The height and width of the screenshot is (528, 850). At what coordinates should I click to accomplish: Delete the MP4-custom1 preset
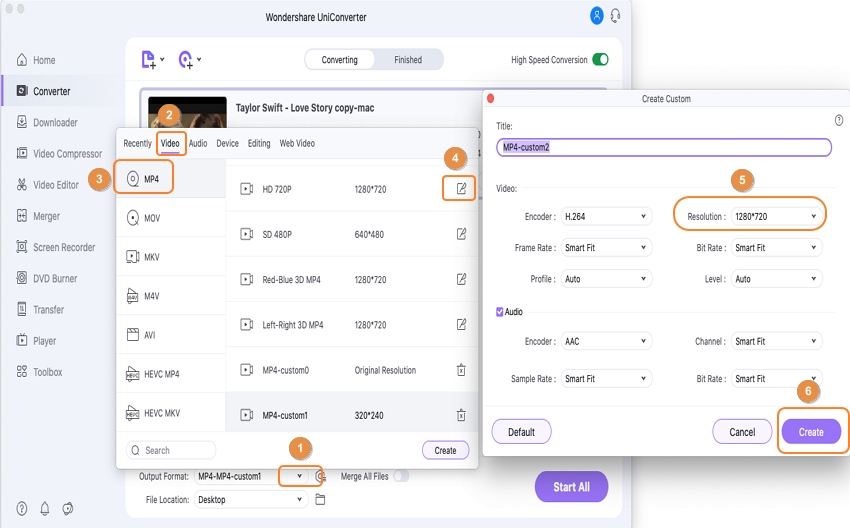tap(461, 415)
